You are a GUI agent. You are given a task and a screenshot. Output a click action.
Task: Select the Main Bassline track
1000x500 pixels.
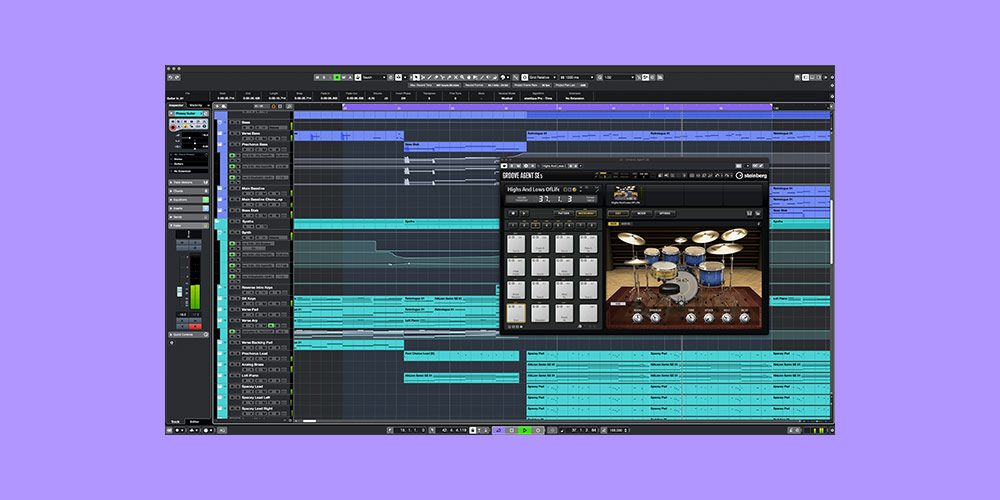point(253,189)
